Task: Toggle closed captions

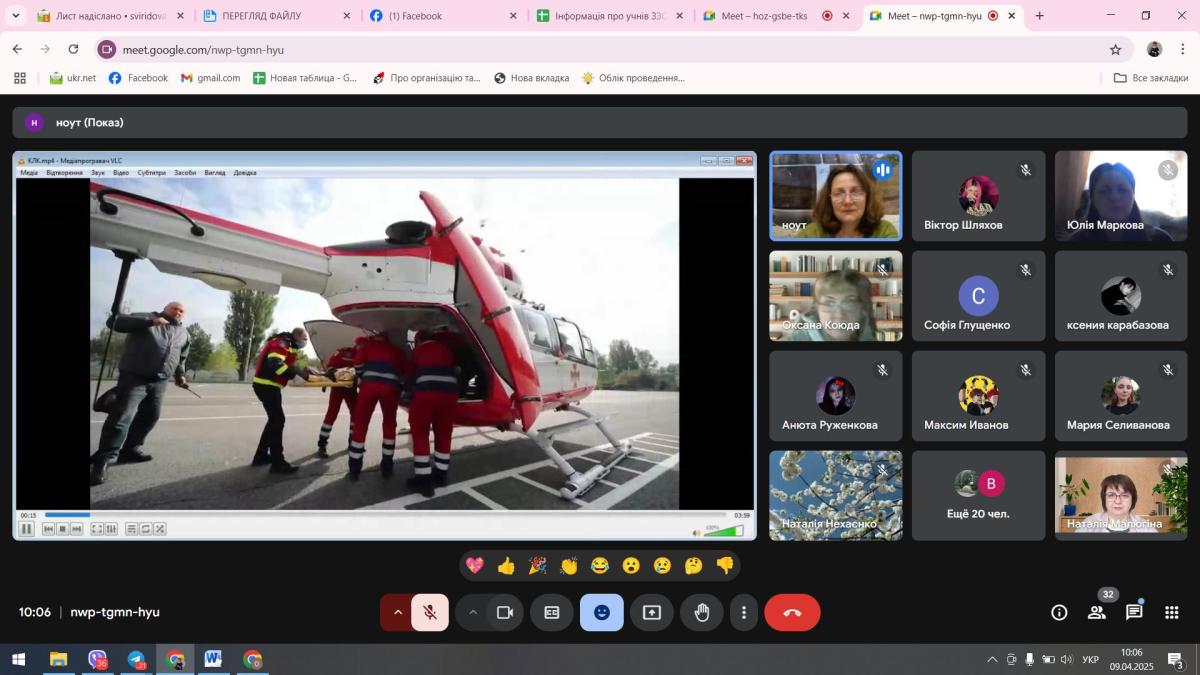Action: click(x=552, y=613)
